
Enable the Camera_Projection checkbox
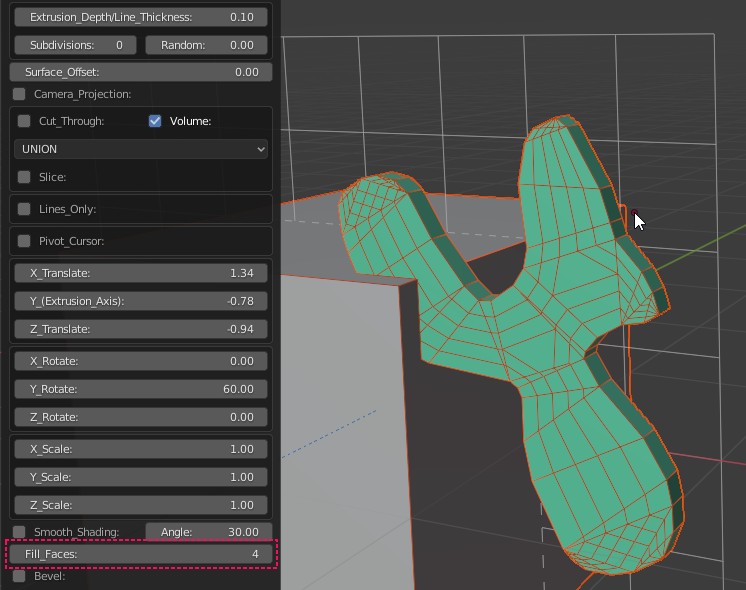[19, 94]
